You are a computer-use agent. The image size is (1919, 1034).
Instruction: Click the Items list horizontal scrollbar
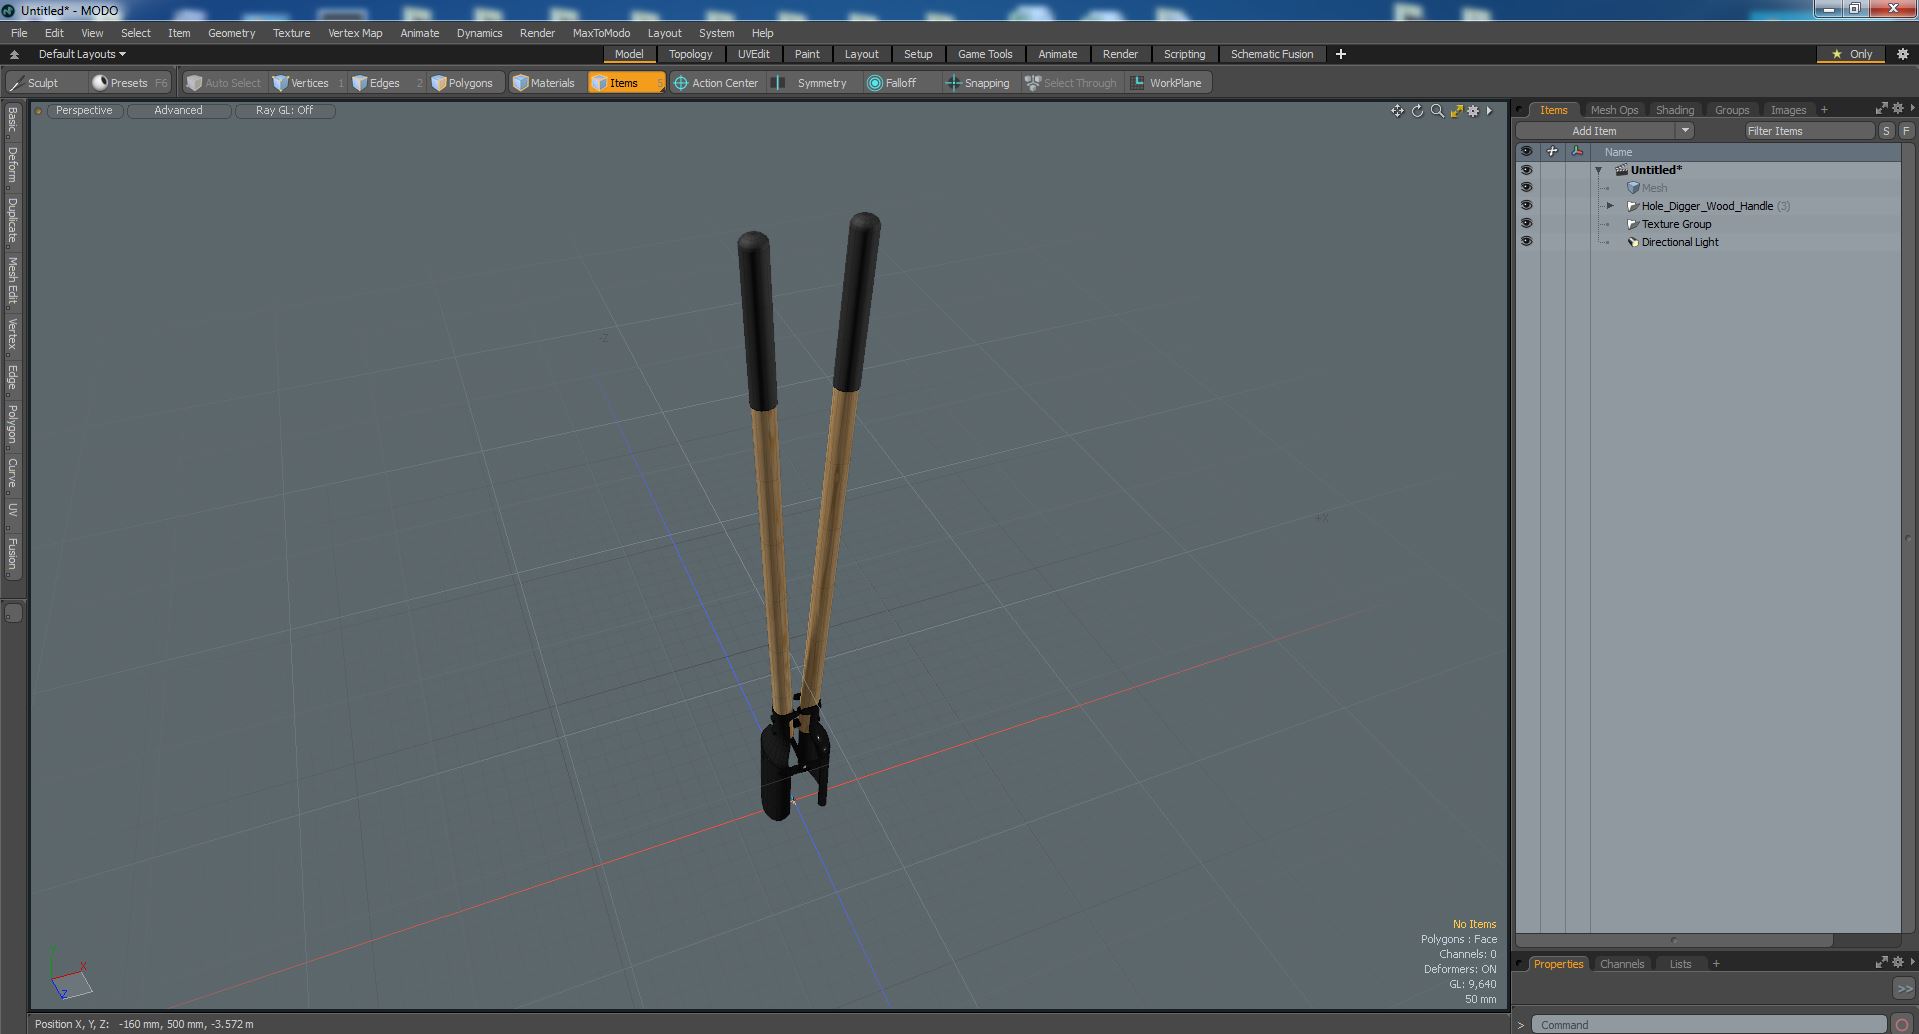point(1674,940)
